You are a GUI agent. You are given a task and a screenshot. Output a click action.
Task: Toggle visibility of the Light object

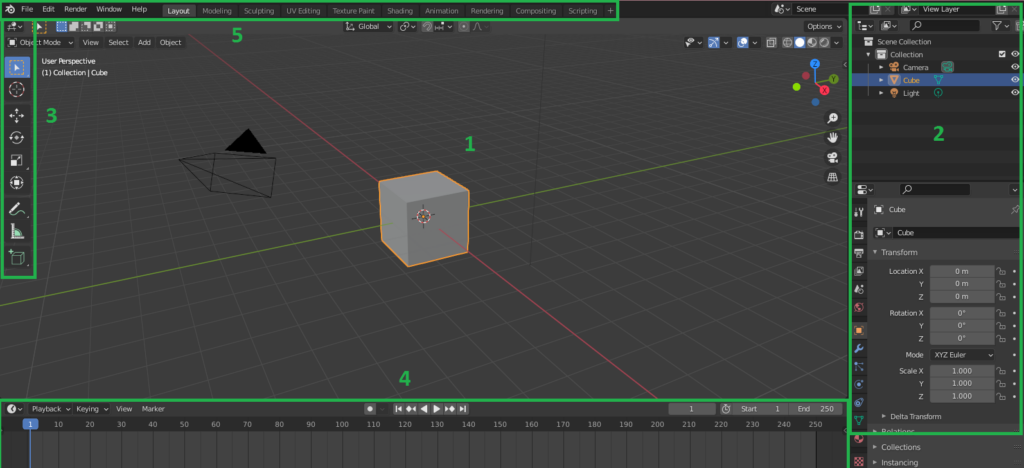[1015, 93]
